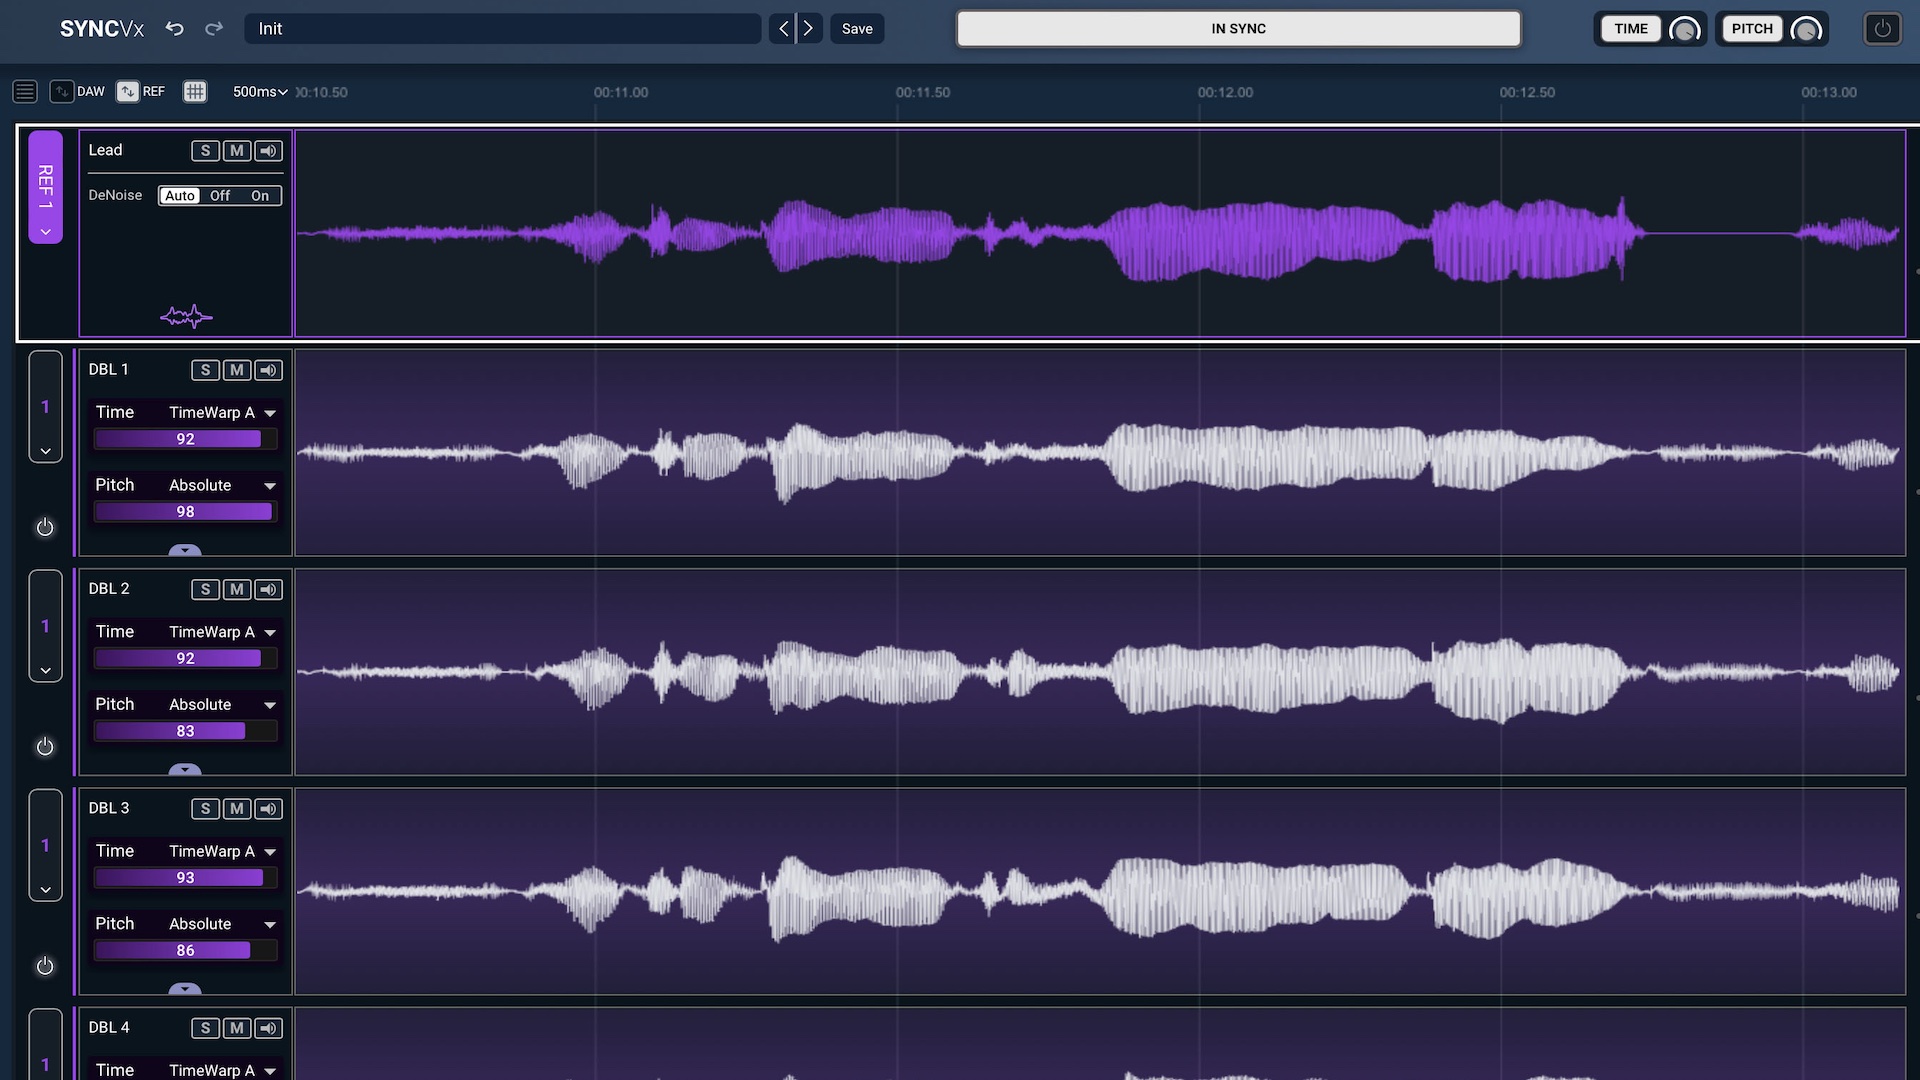This screenshot has width=1920, height=1080.
Task: Open the 500ms grid resolution dropdown
Action: 258,91
